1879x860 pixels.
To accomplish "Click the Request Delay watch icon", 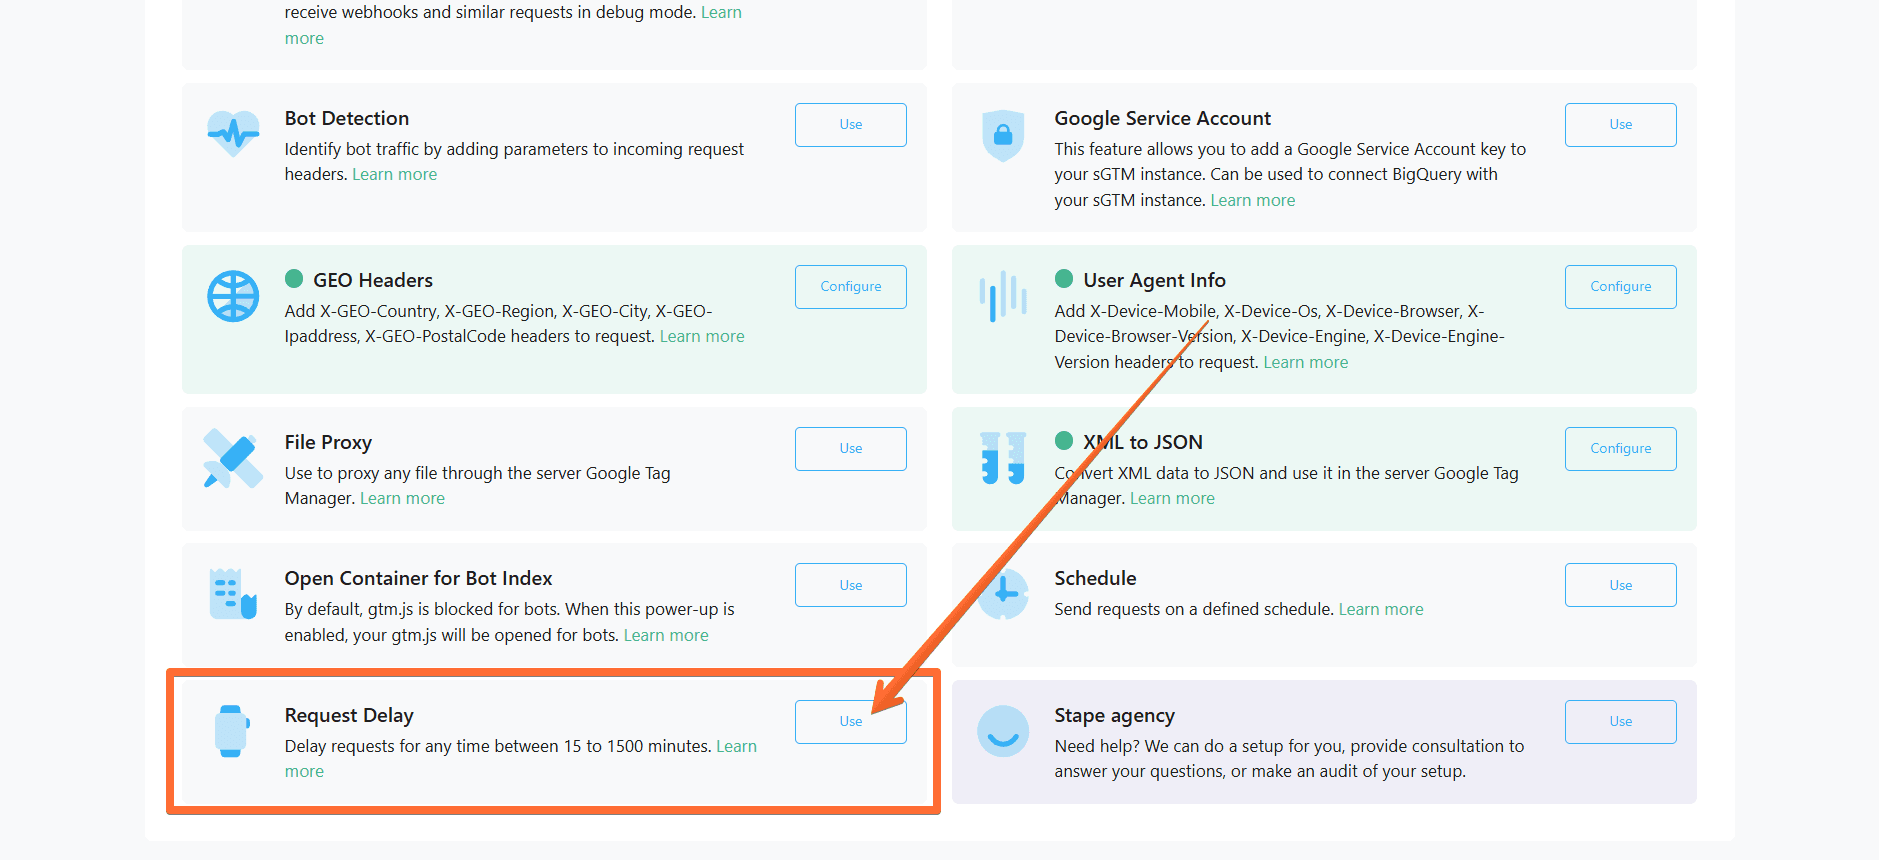I will click(x=232, y=731).
